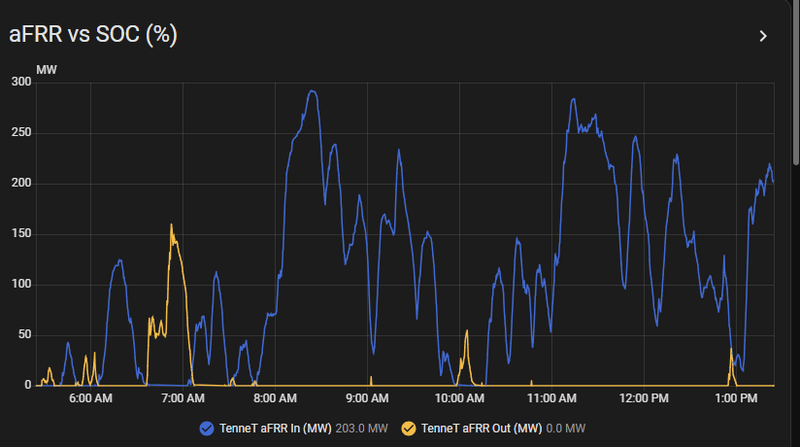The image size is (800, 447).
Task: Click the blue peak just after 11:00 AM
Action: click(x=573, y=100)
